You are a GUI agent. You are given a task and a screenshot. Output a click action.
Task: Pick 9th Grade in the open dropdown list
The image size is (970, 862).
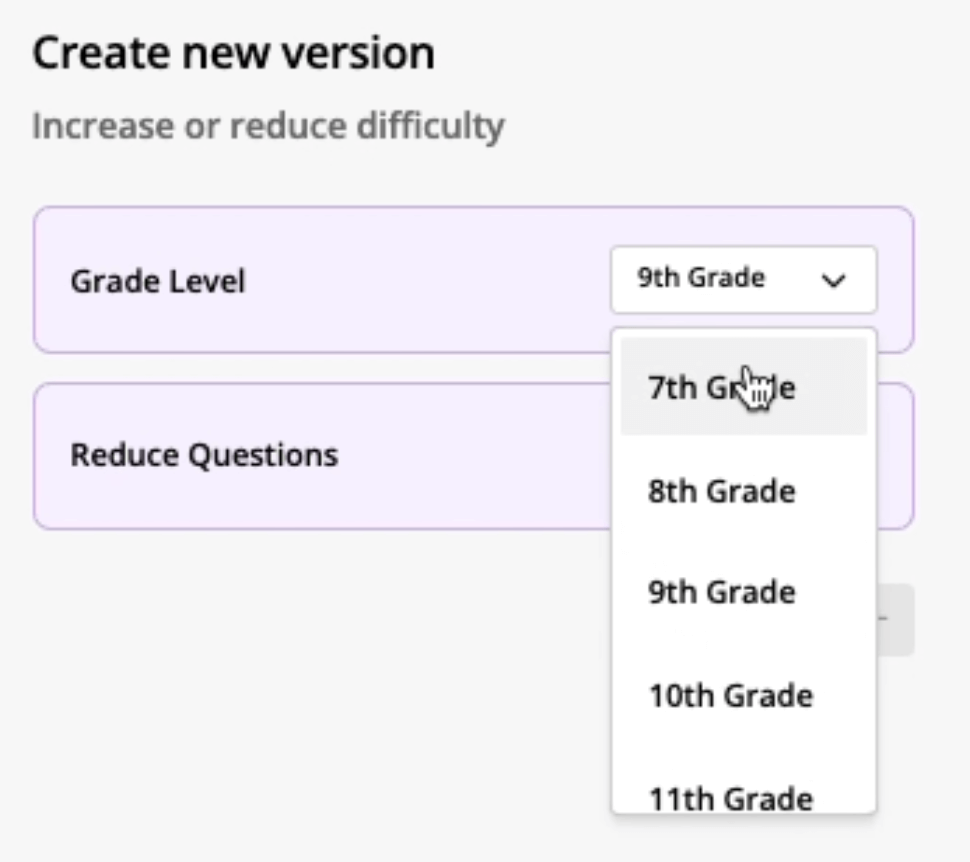coord(722,592)
